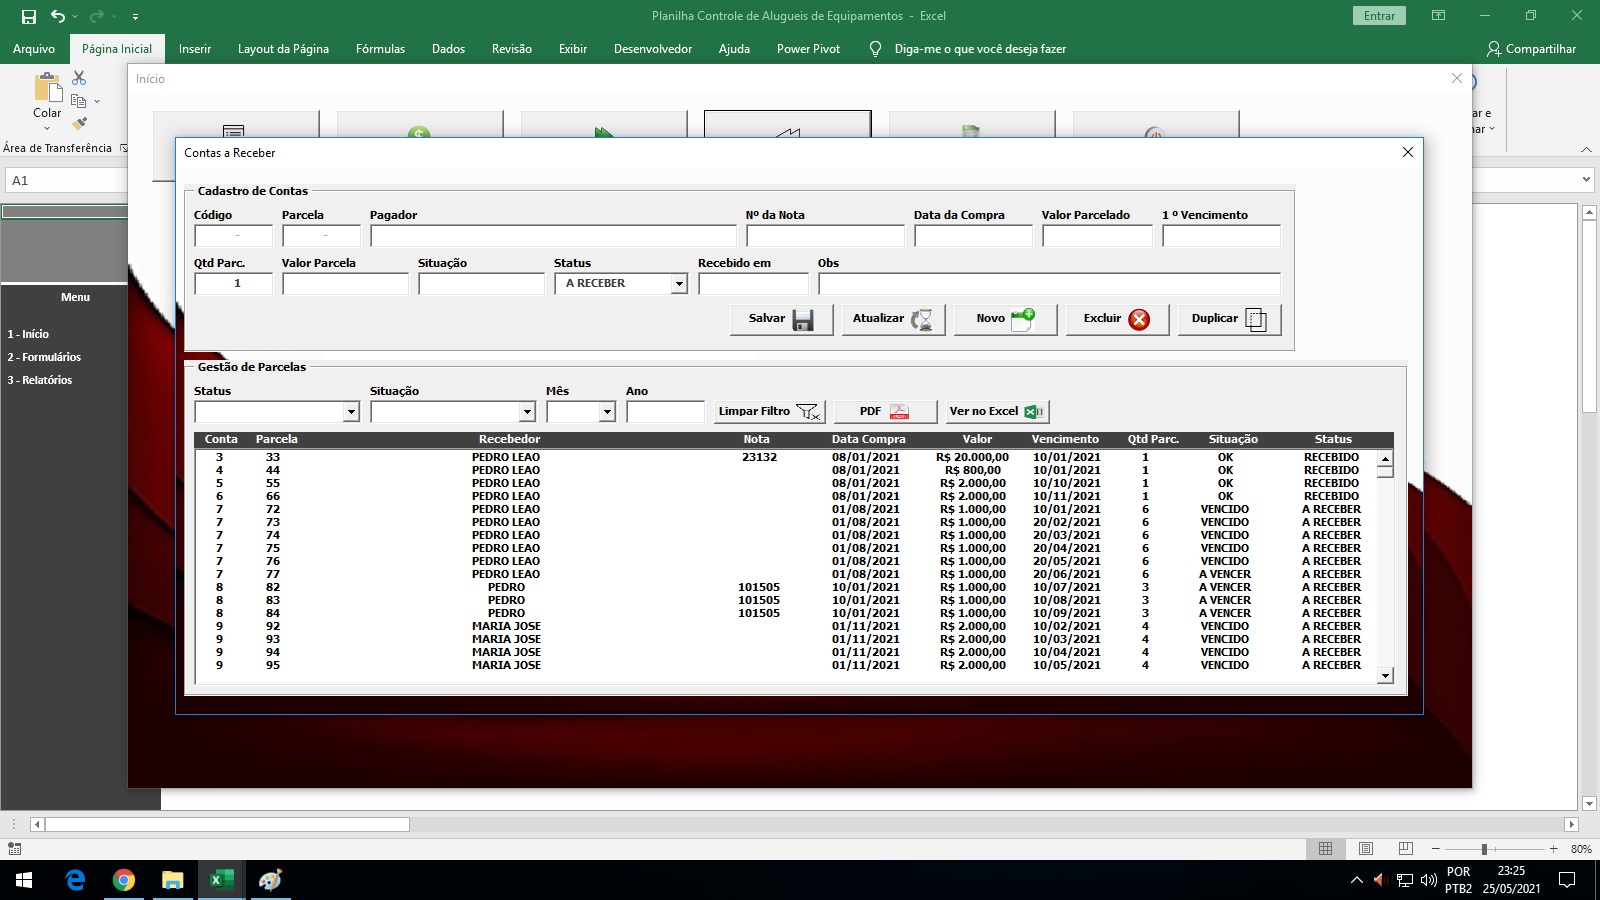Open Chrome from the Windows taskbar
Viewport: 1600px width, 900px height.
pos(124,880)
